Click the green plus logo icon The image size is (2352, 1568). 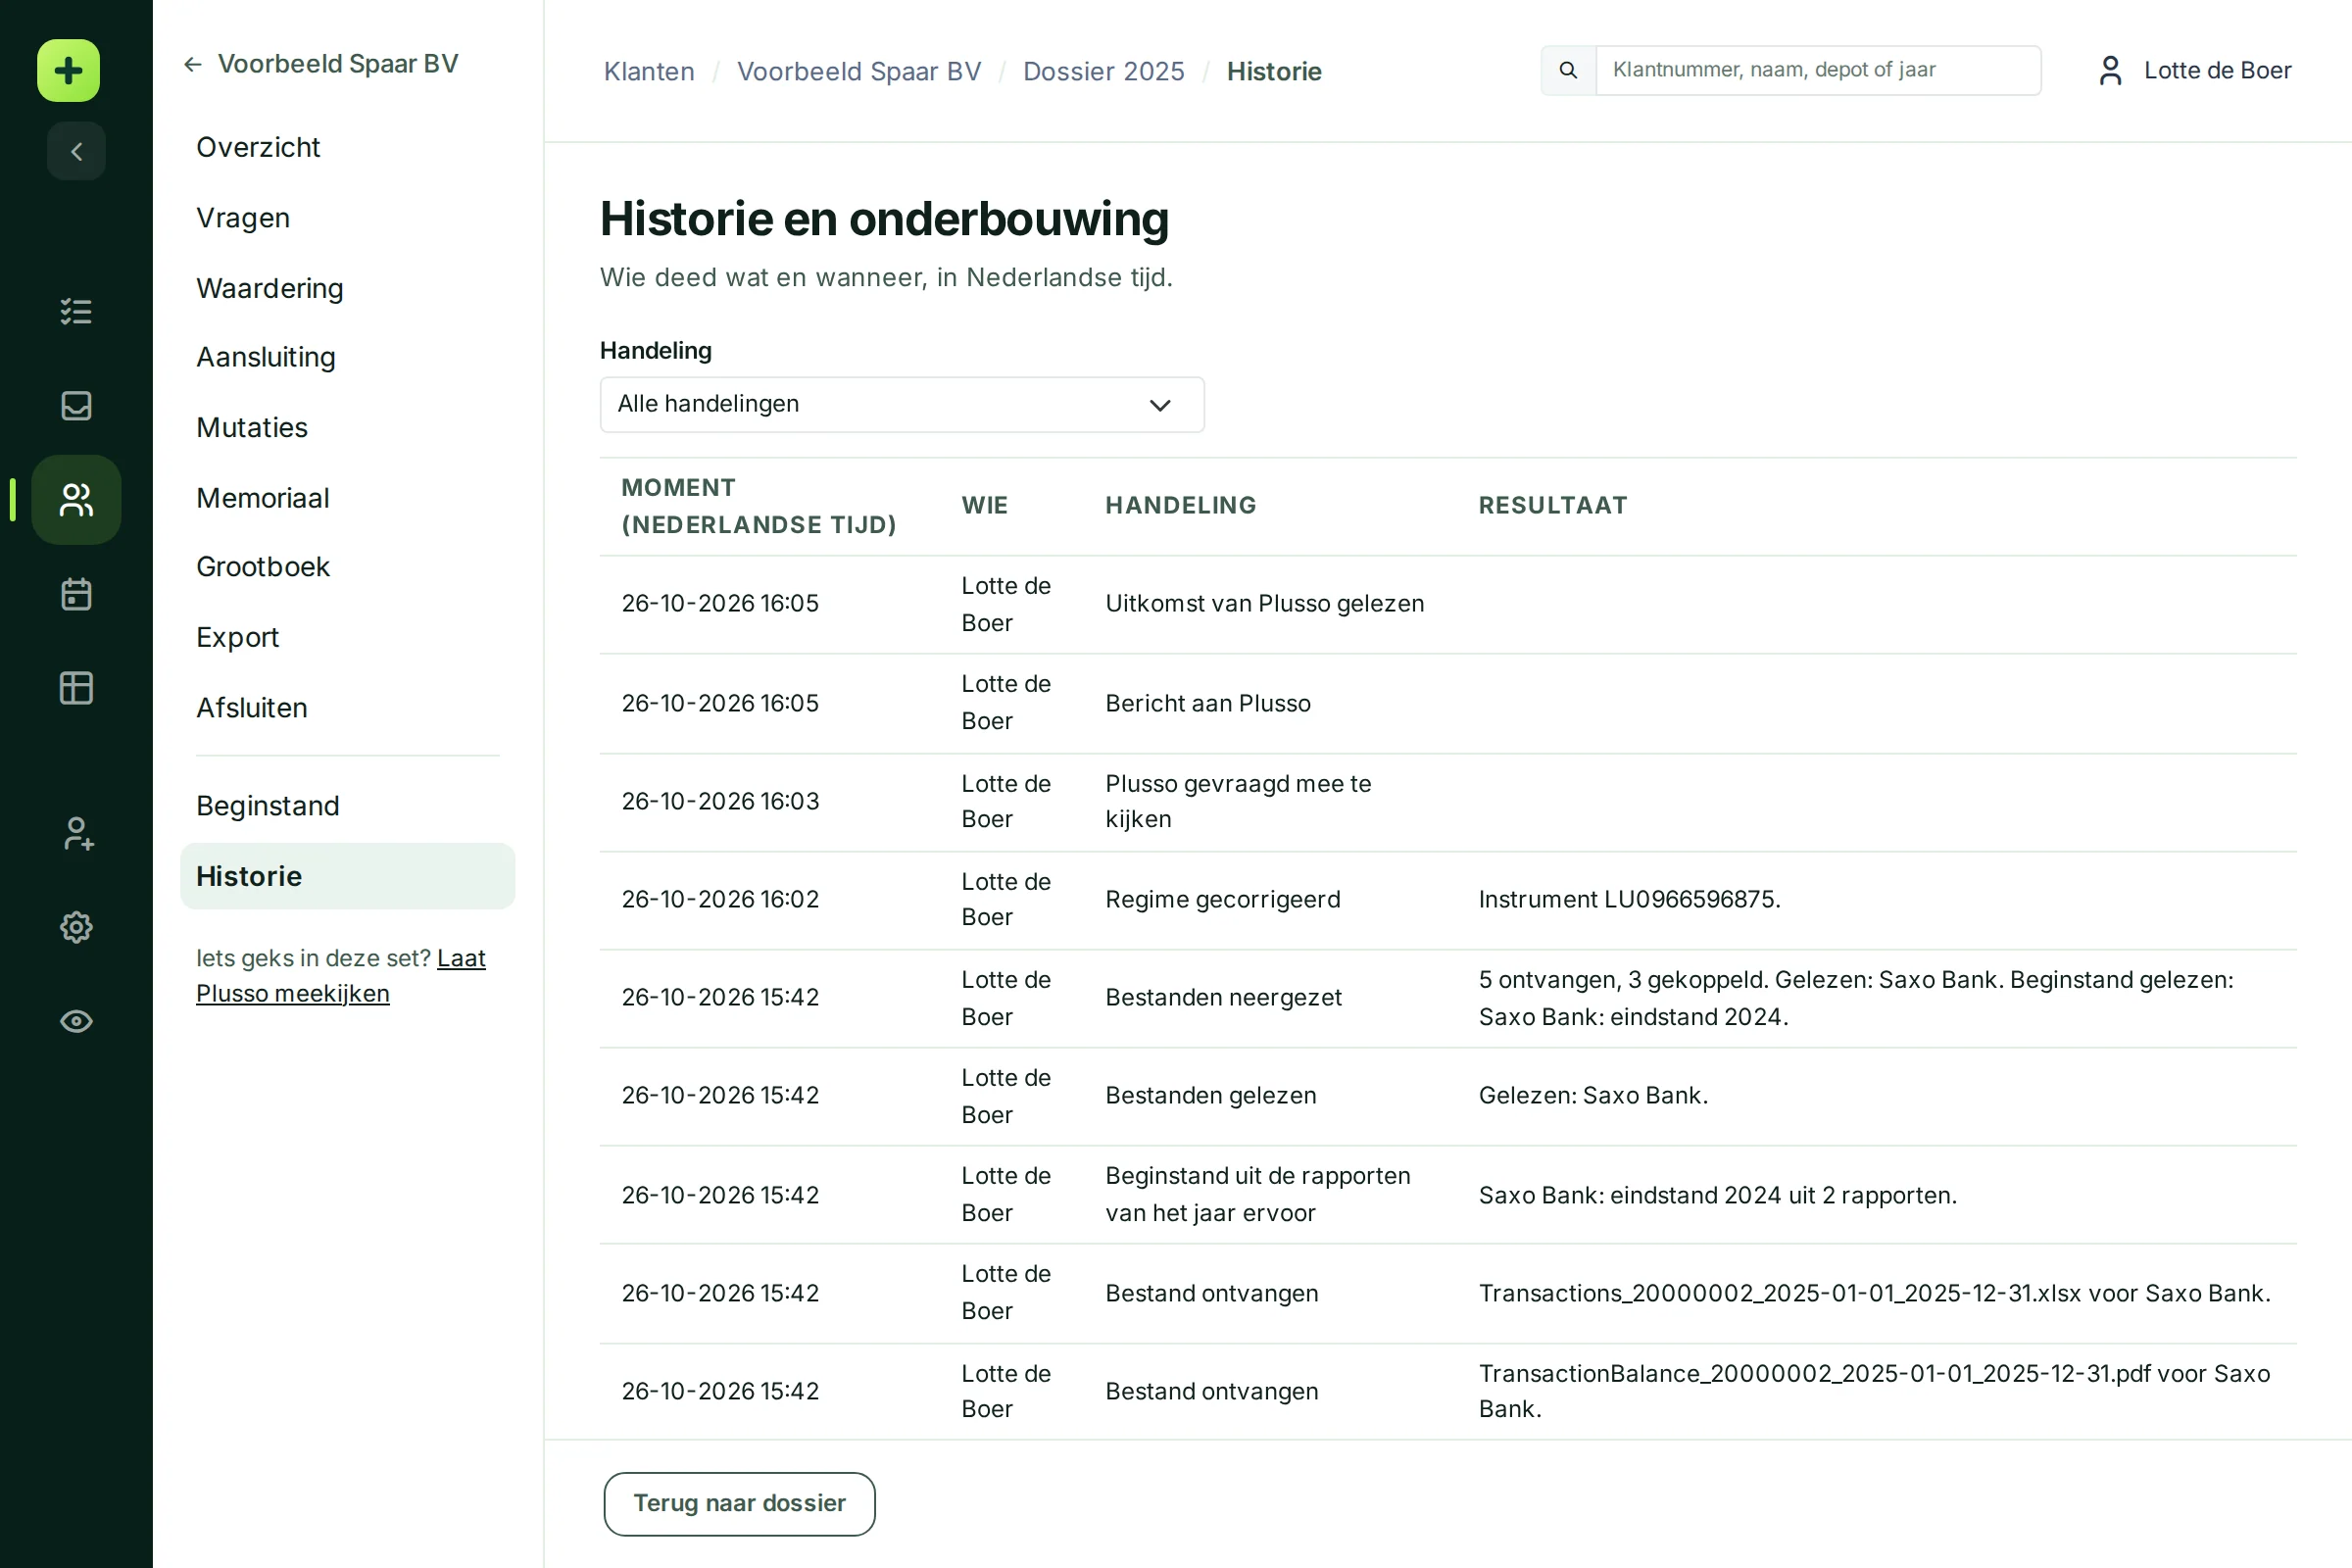(68, 71)
